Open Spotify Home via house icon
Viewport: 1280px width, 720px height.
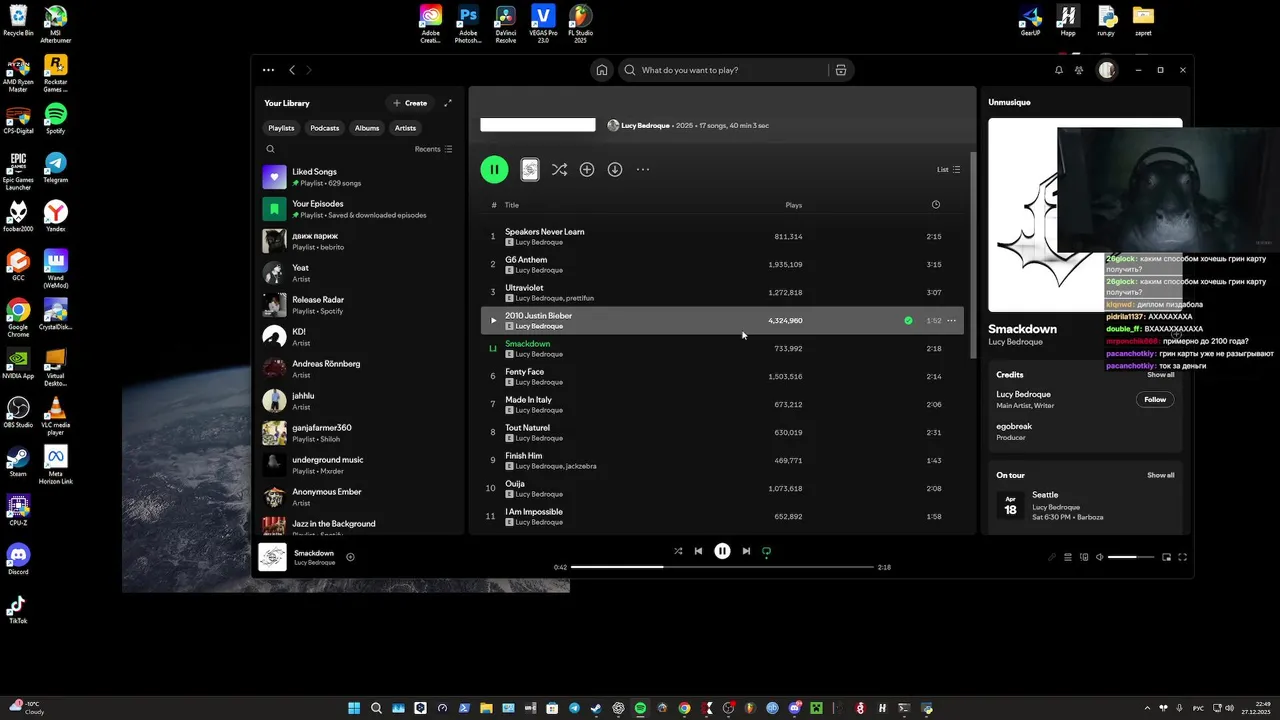pos(602,70)
